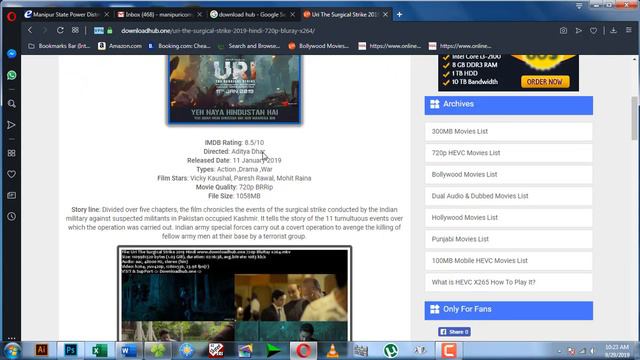Image resolution: width=640 pixels, height=360 pixels.
Task: Open Search and Browse bookmark
Action: (x=249, y=46)
